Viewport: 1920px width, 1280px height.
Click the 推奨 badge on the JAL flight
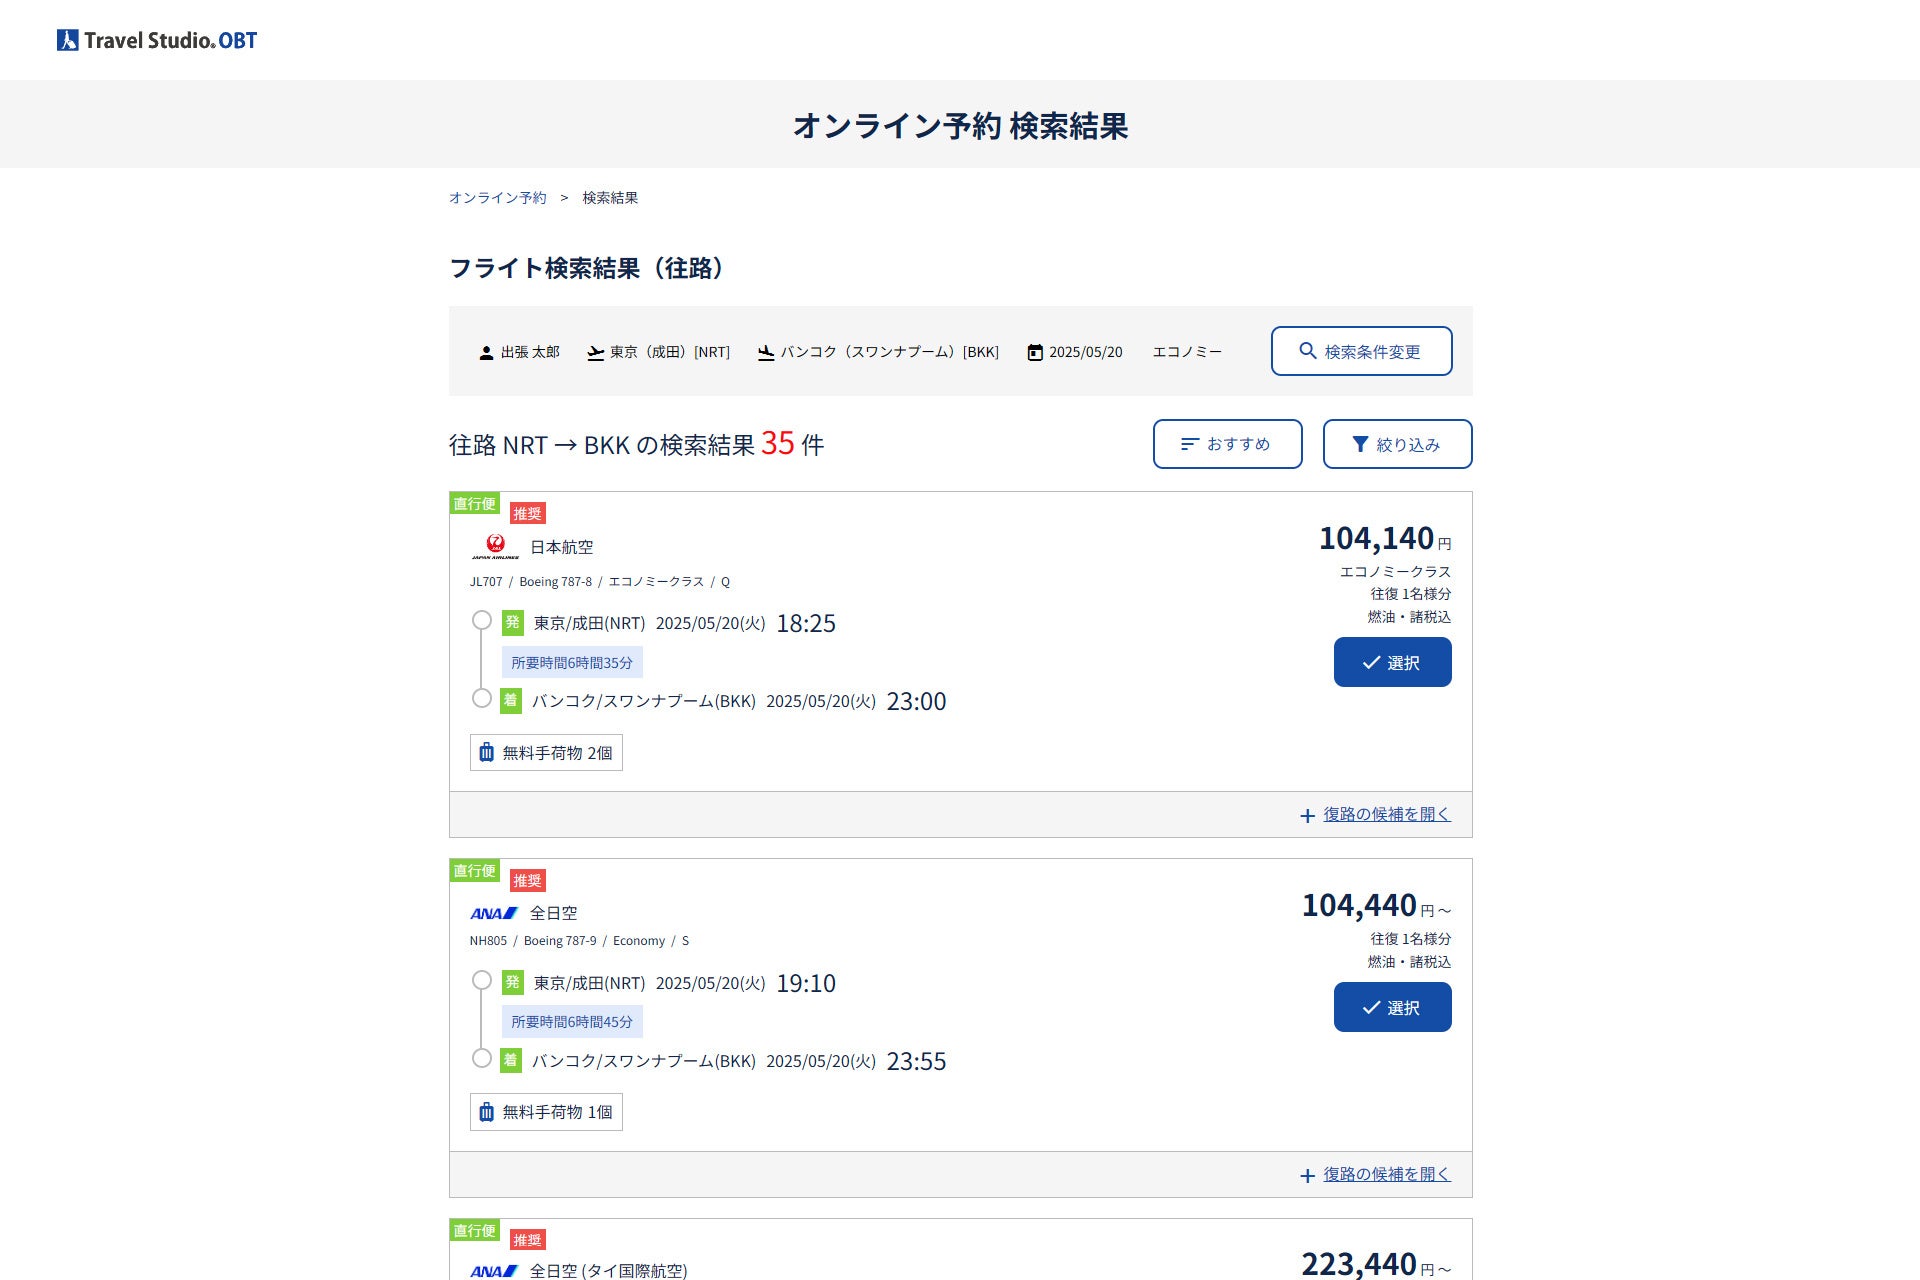click(527, 514)
